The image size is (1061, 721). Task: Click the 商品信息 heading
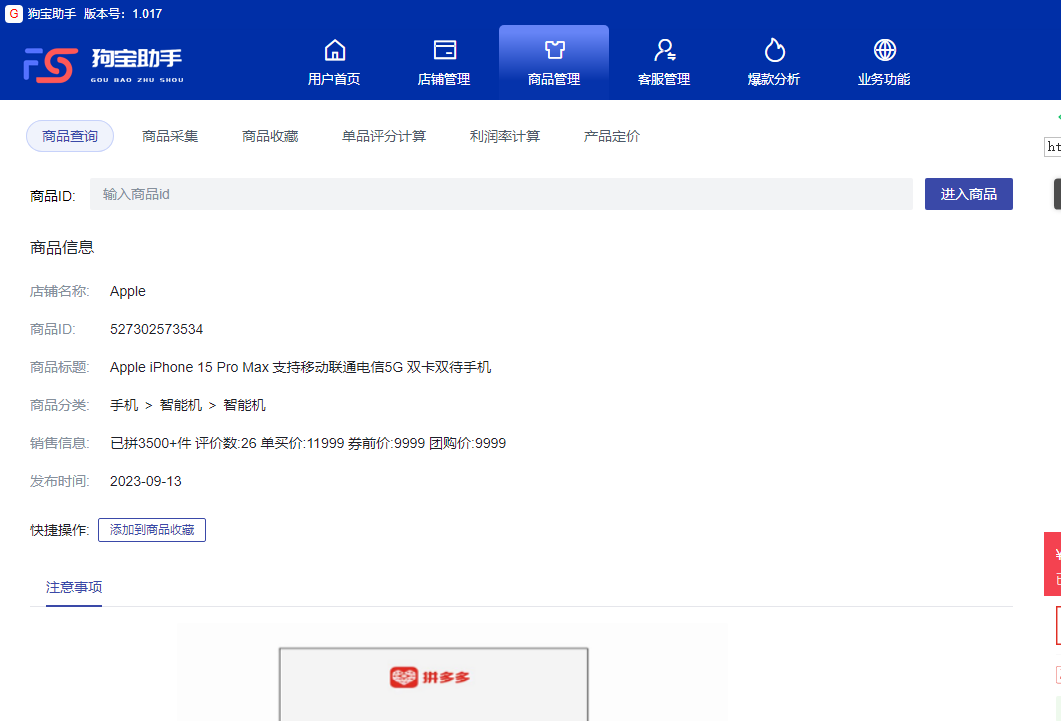[62, 248]
